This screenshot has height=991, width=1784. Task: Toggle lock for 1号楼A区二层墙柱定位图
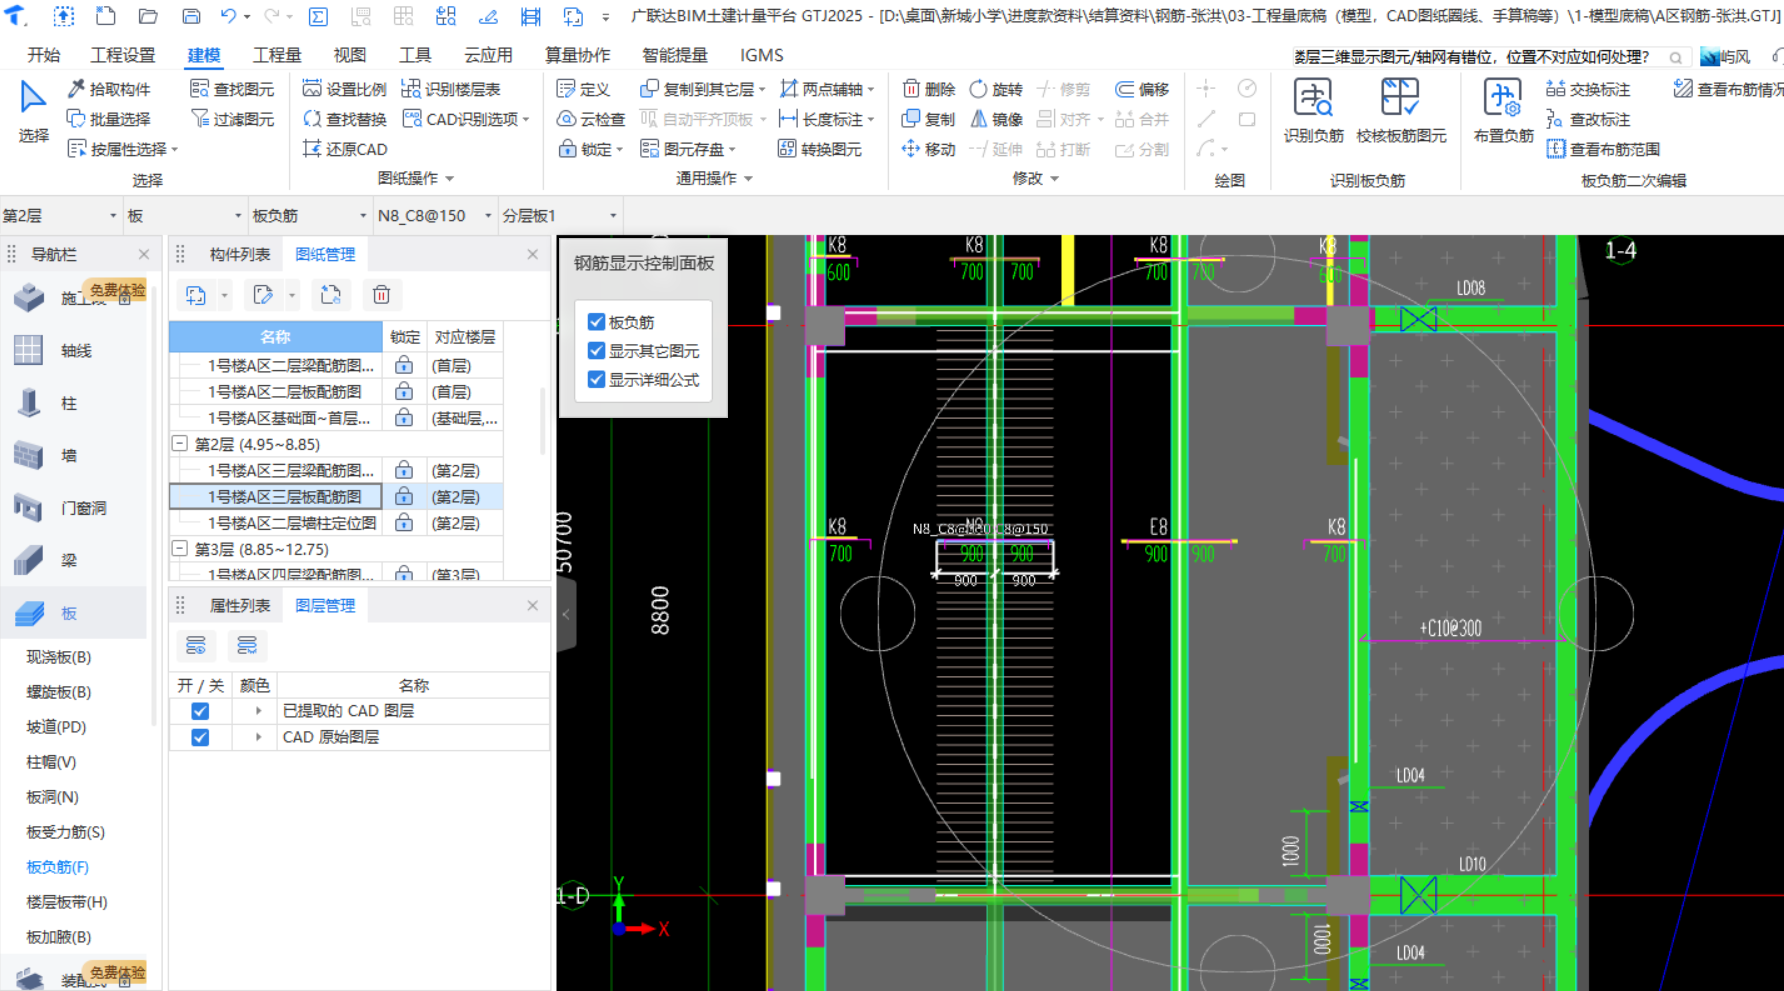pyautogui.click(x=404, y=522)
